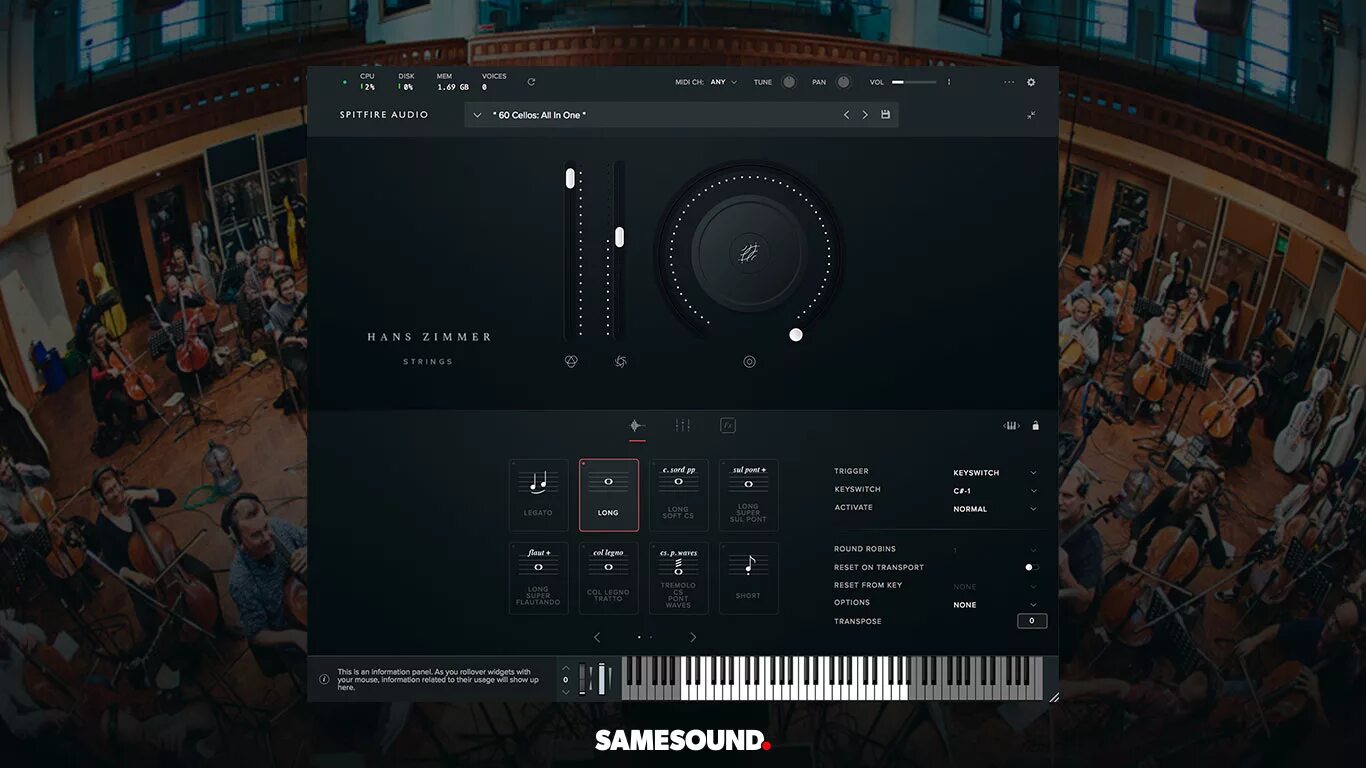Image resolution: width=1366 pixels, height=768 pixels.
Task: Click the Transpose value field
Action: tap(1032, 621)
